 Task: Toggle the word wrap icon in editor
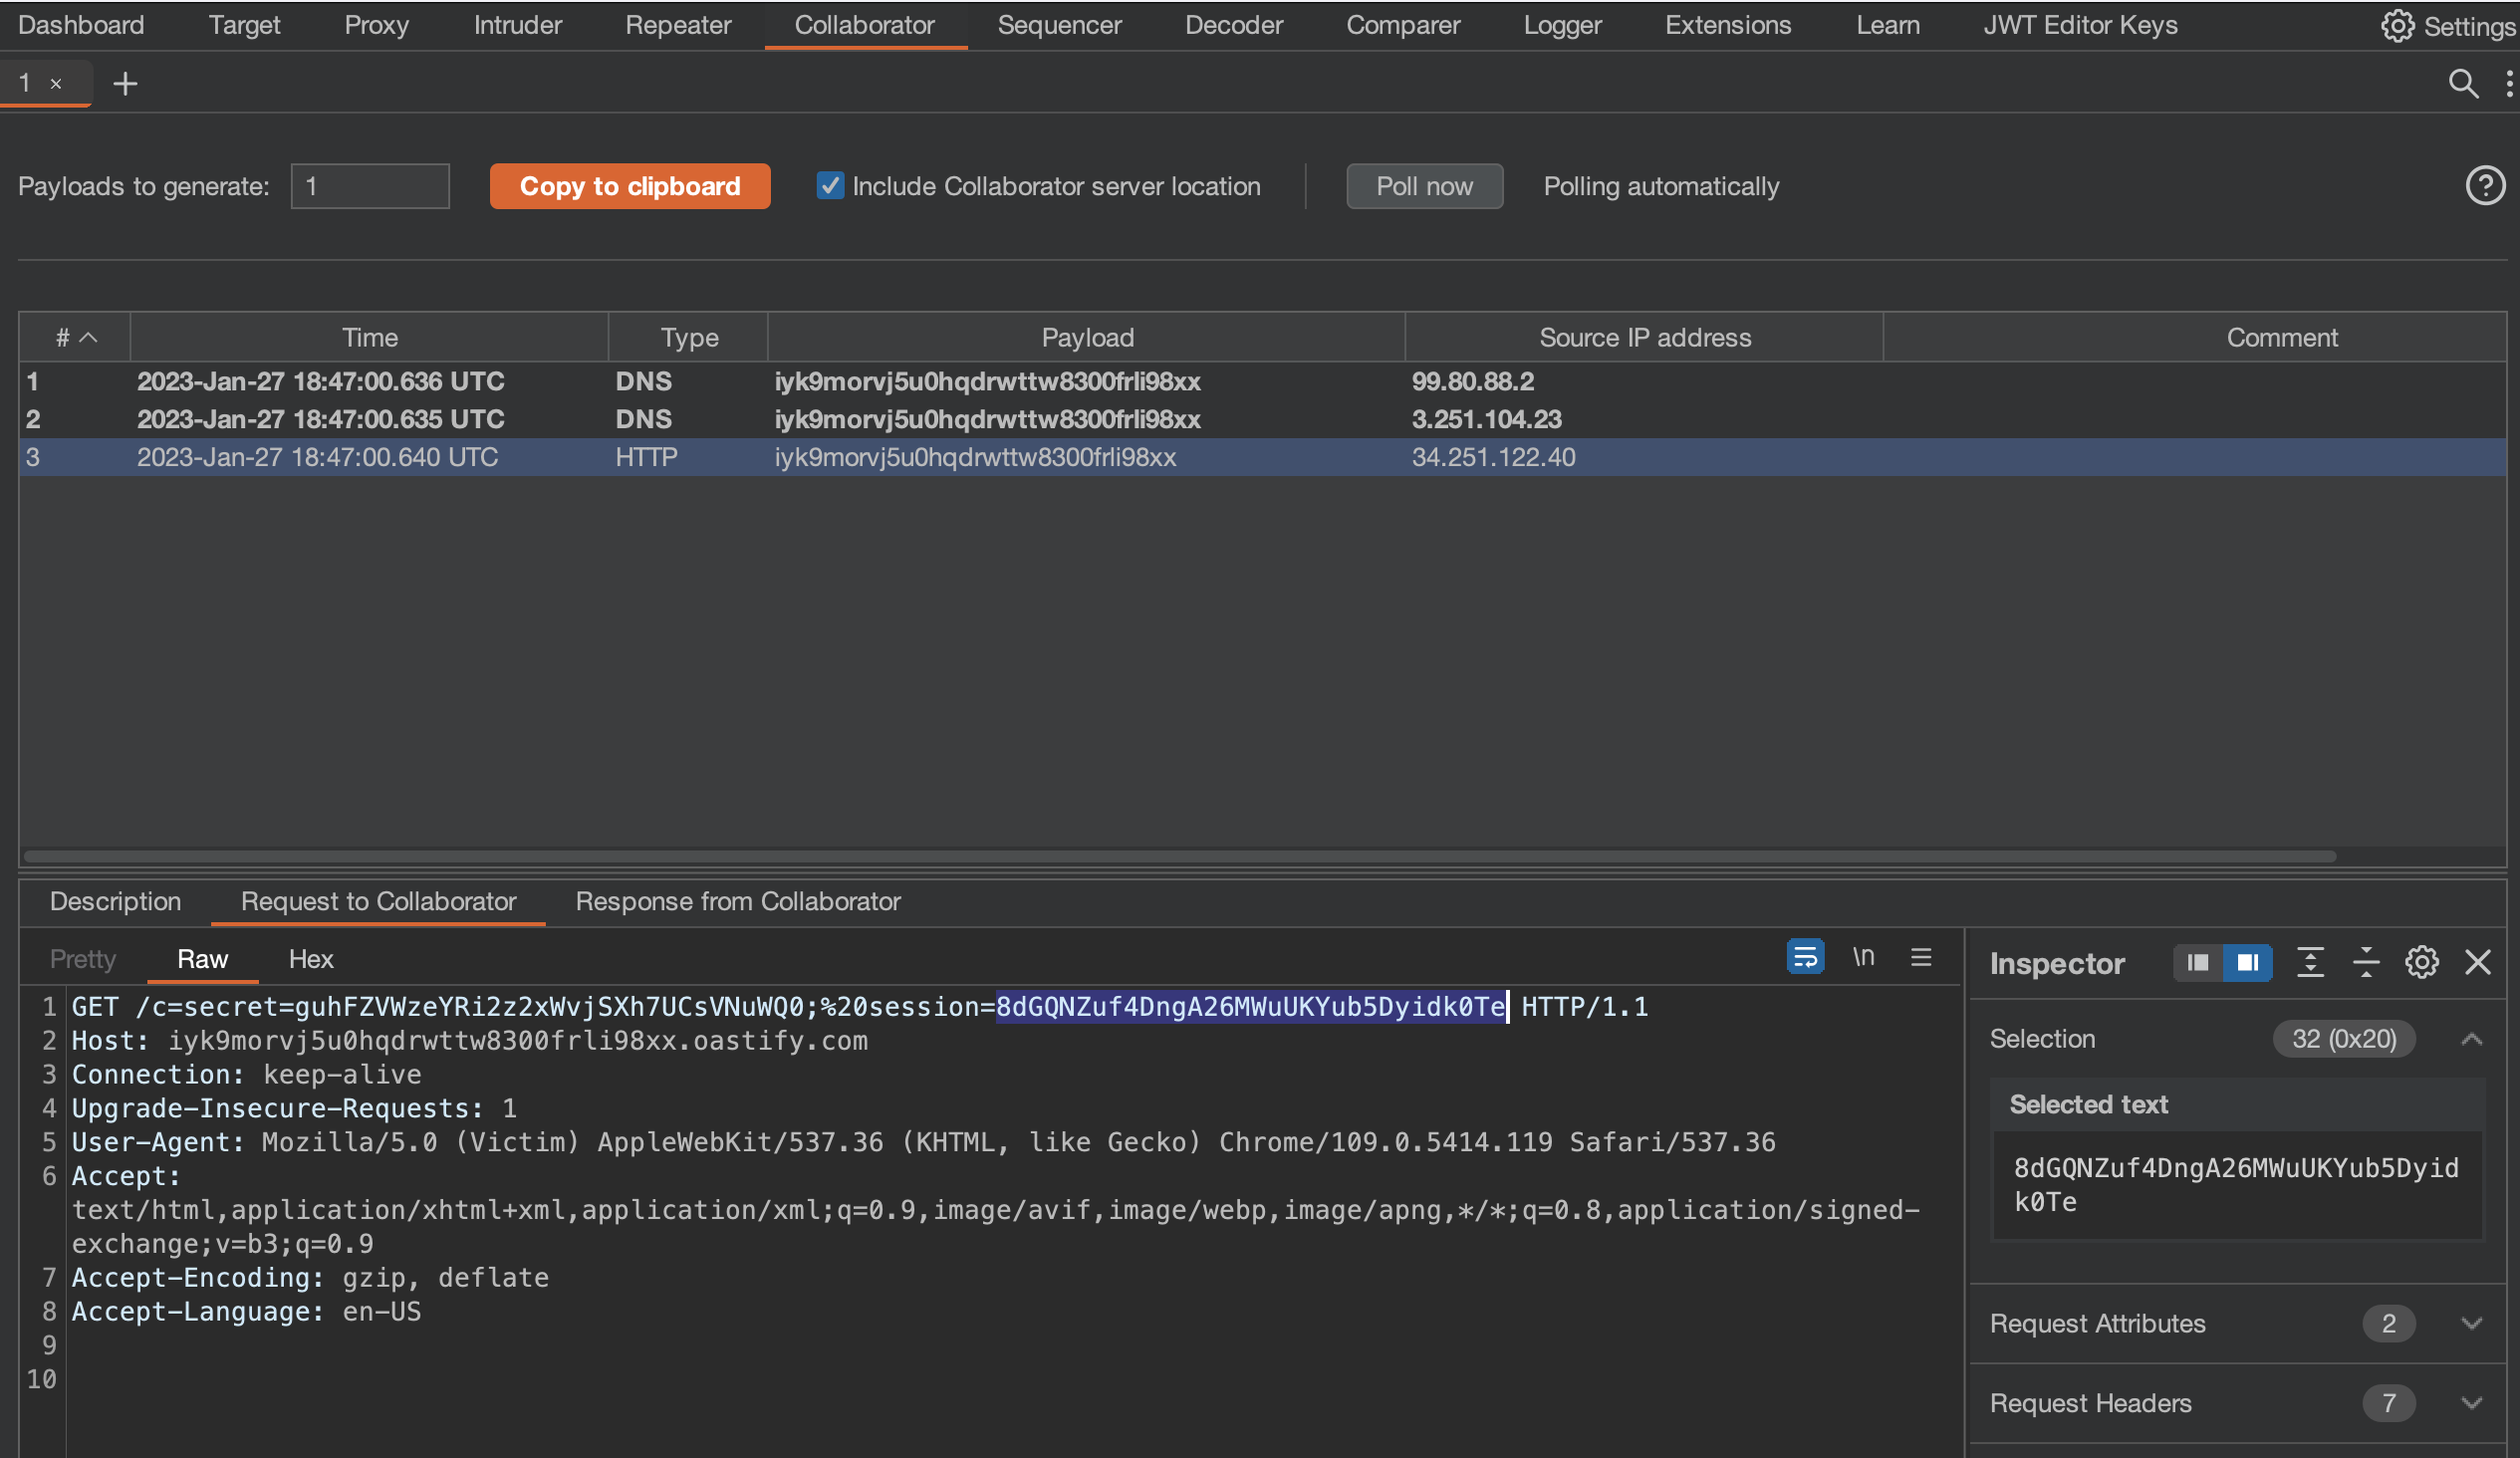1805,957
